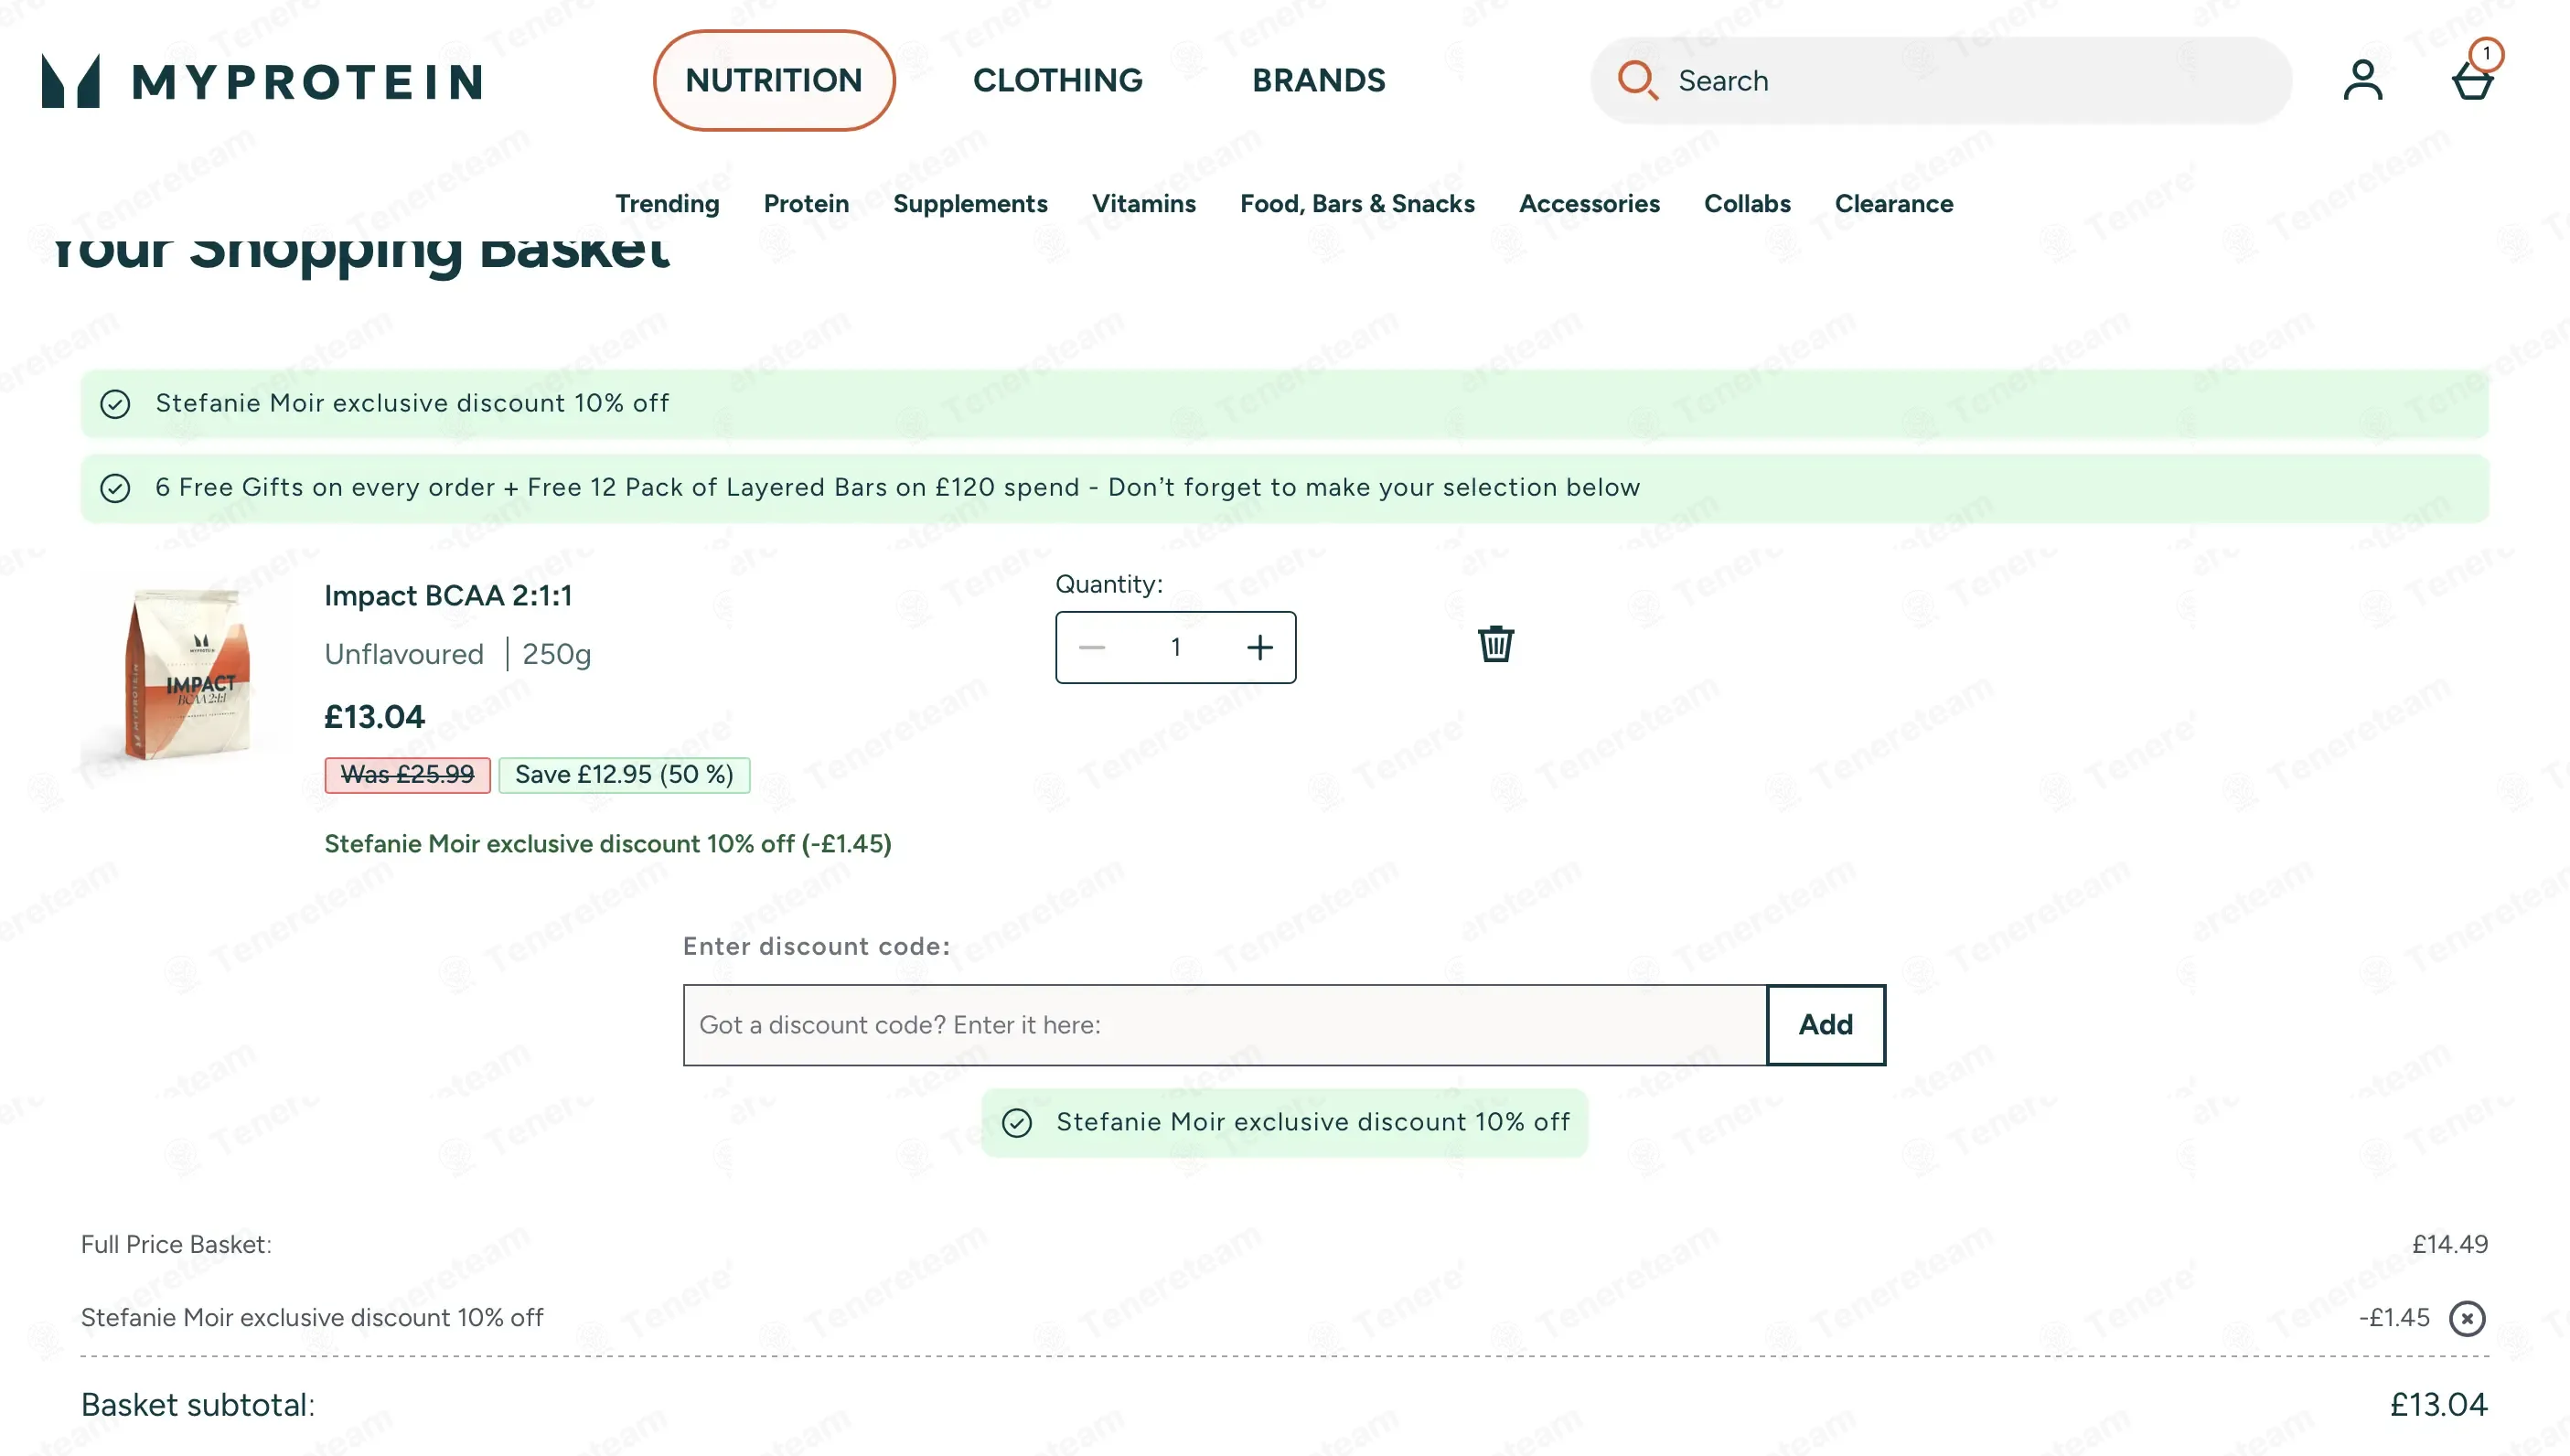Remove the Stefanie Moir discount with X icon
Viewport: 2570px width, 1456px height.
pyautogui.click(x=2467, y=1318)
